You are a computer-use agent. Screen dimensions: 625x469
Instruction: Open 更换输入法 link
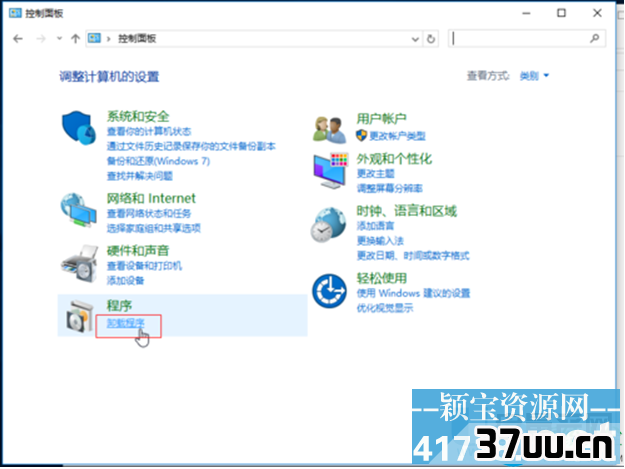(x=380, y=241)
